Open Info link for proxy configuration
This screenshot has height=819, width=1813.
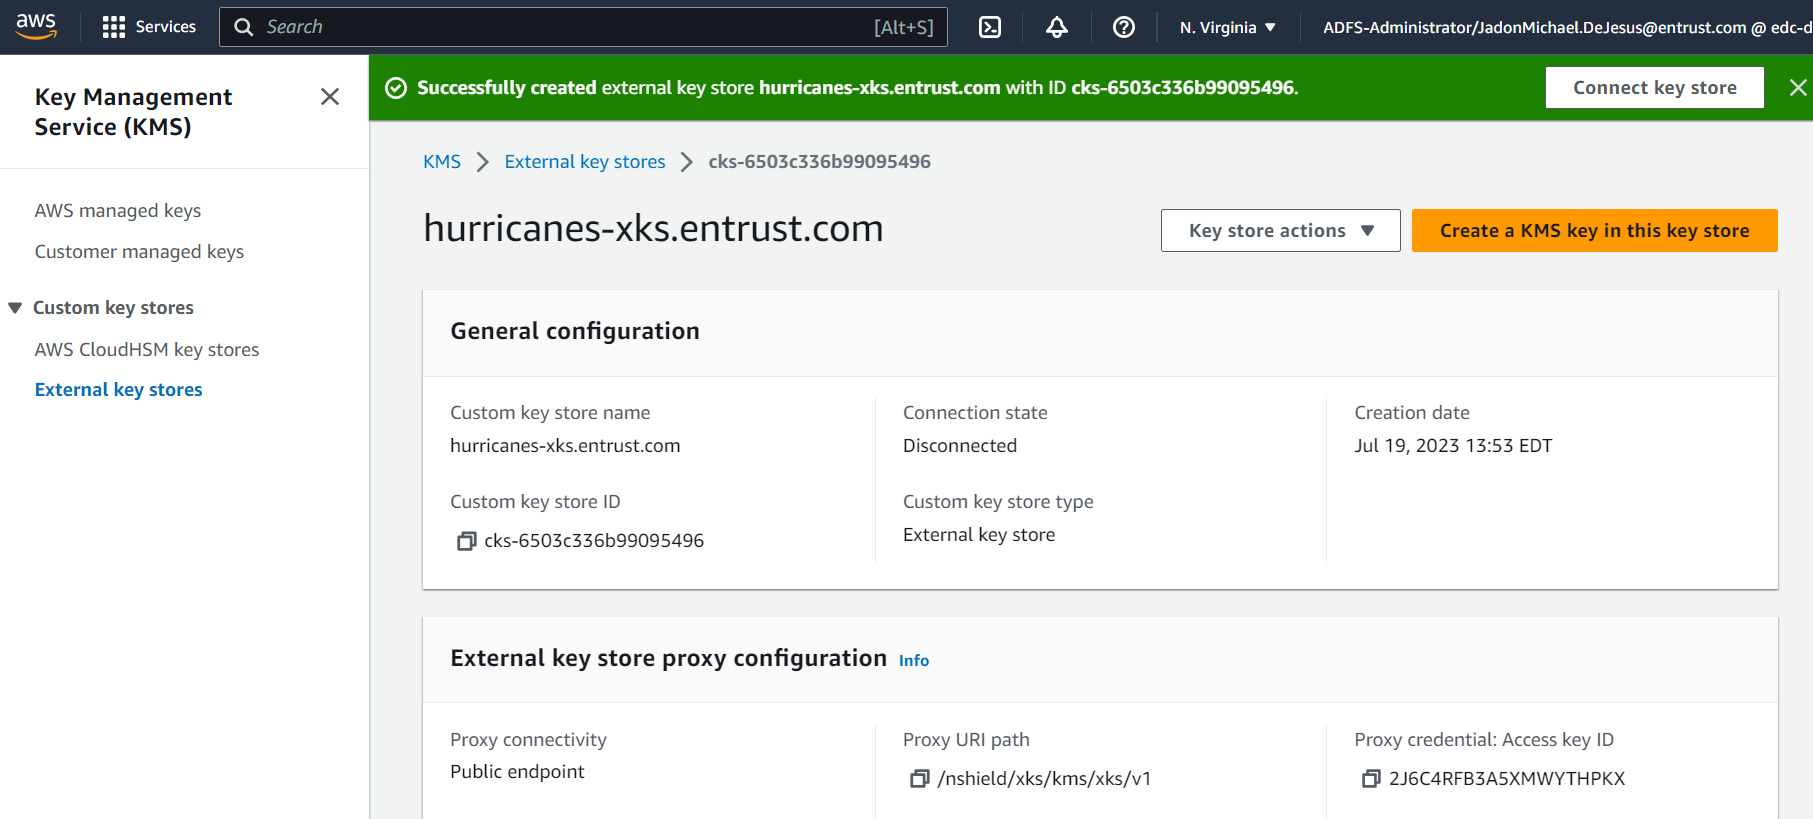pyautogui.click(x=914, y=661)
